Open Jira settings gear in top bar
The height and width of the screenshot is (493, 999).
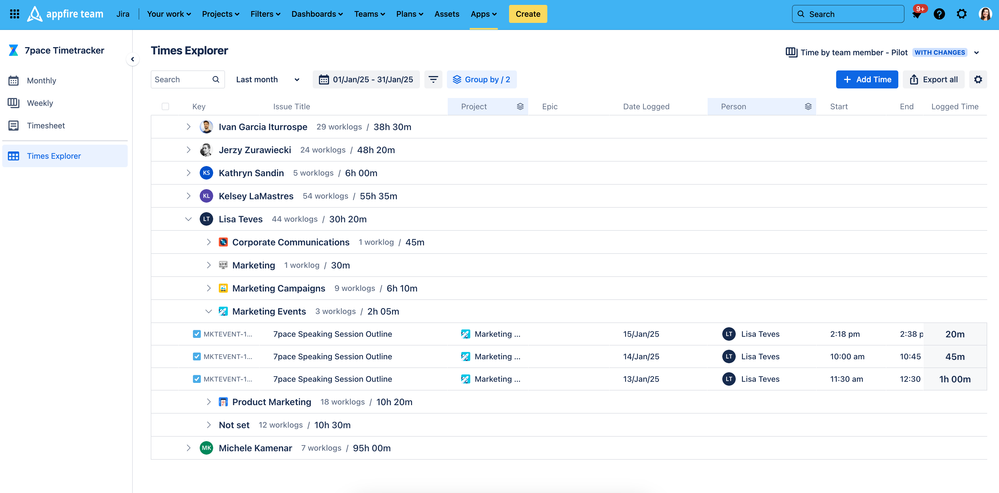click(x=961, y=14)
